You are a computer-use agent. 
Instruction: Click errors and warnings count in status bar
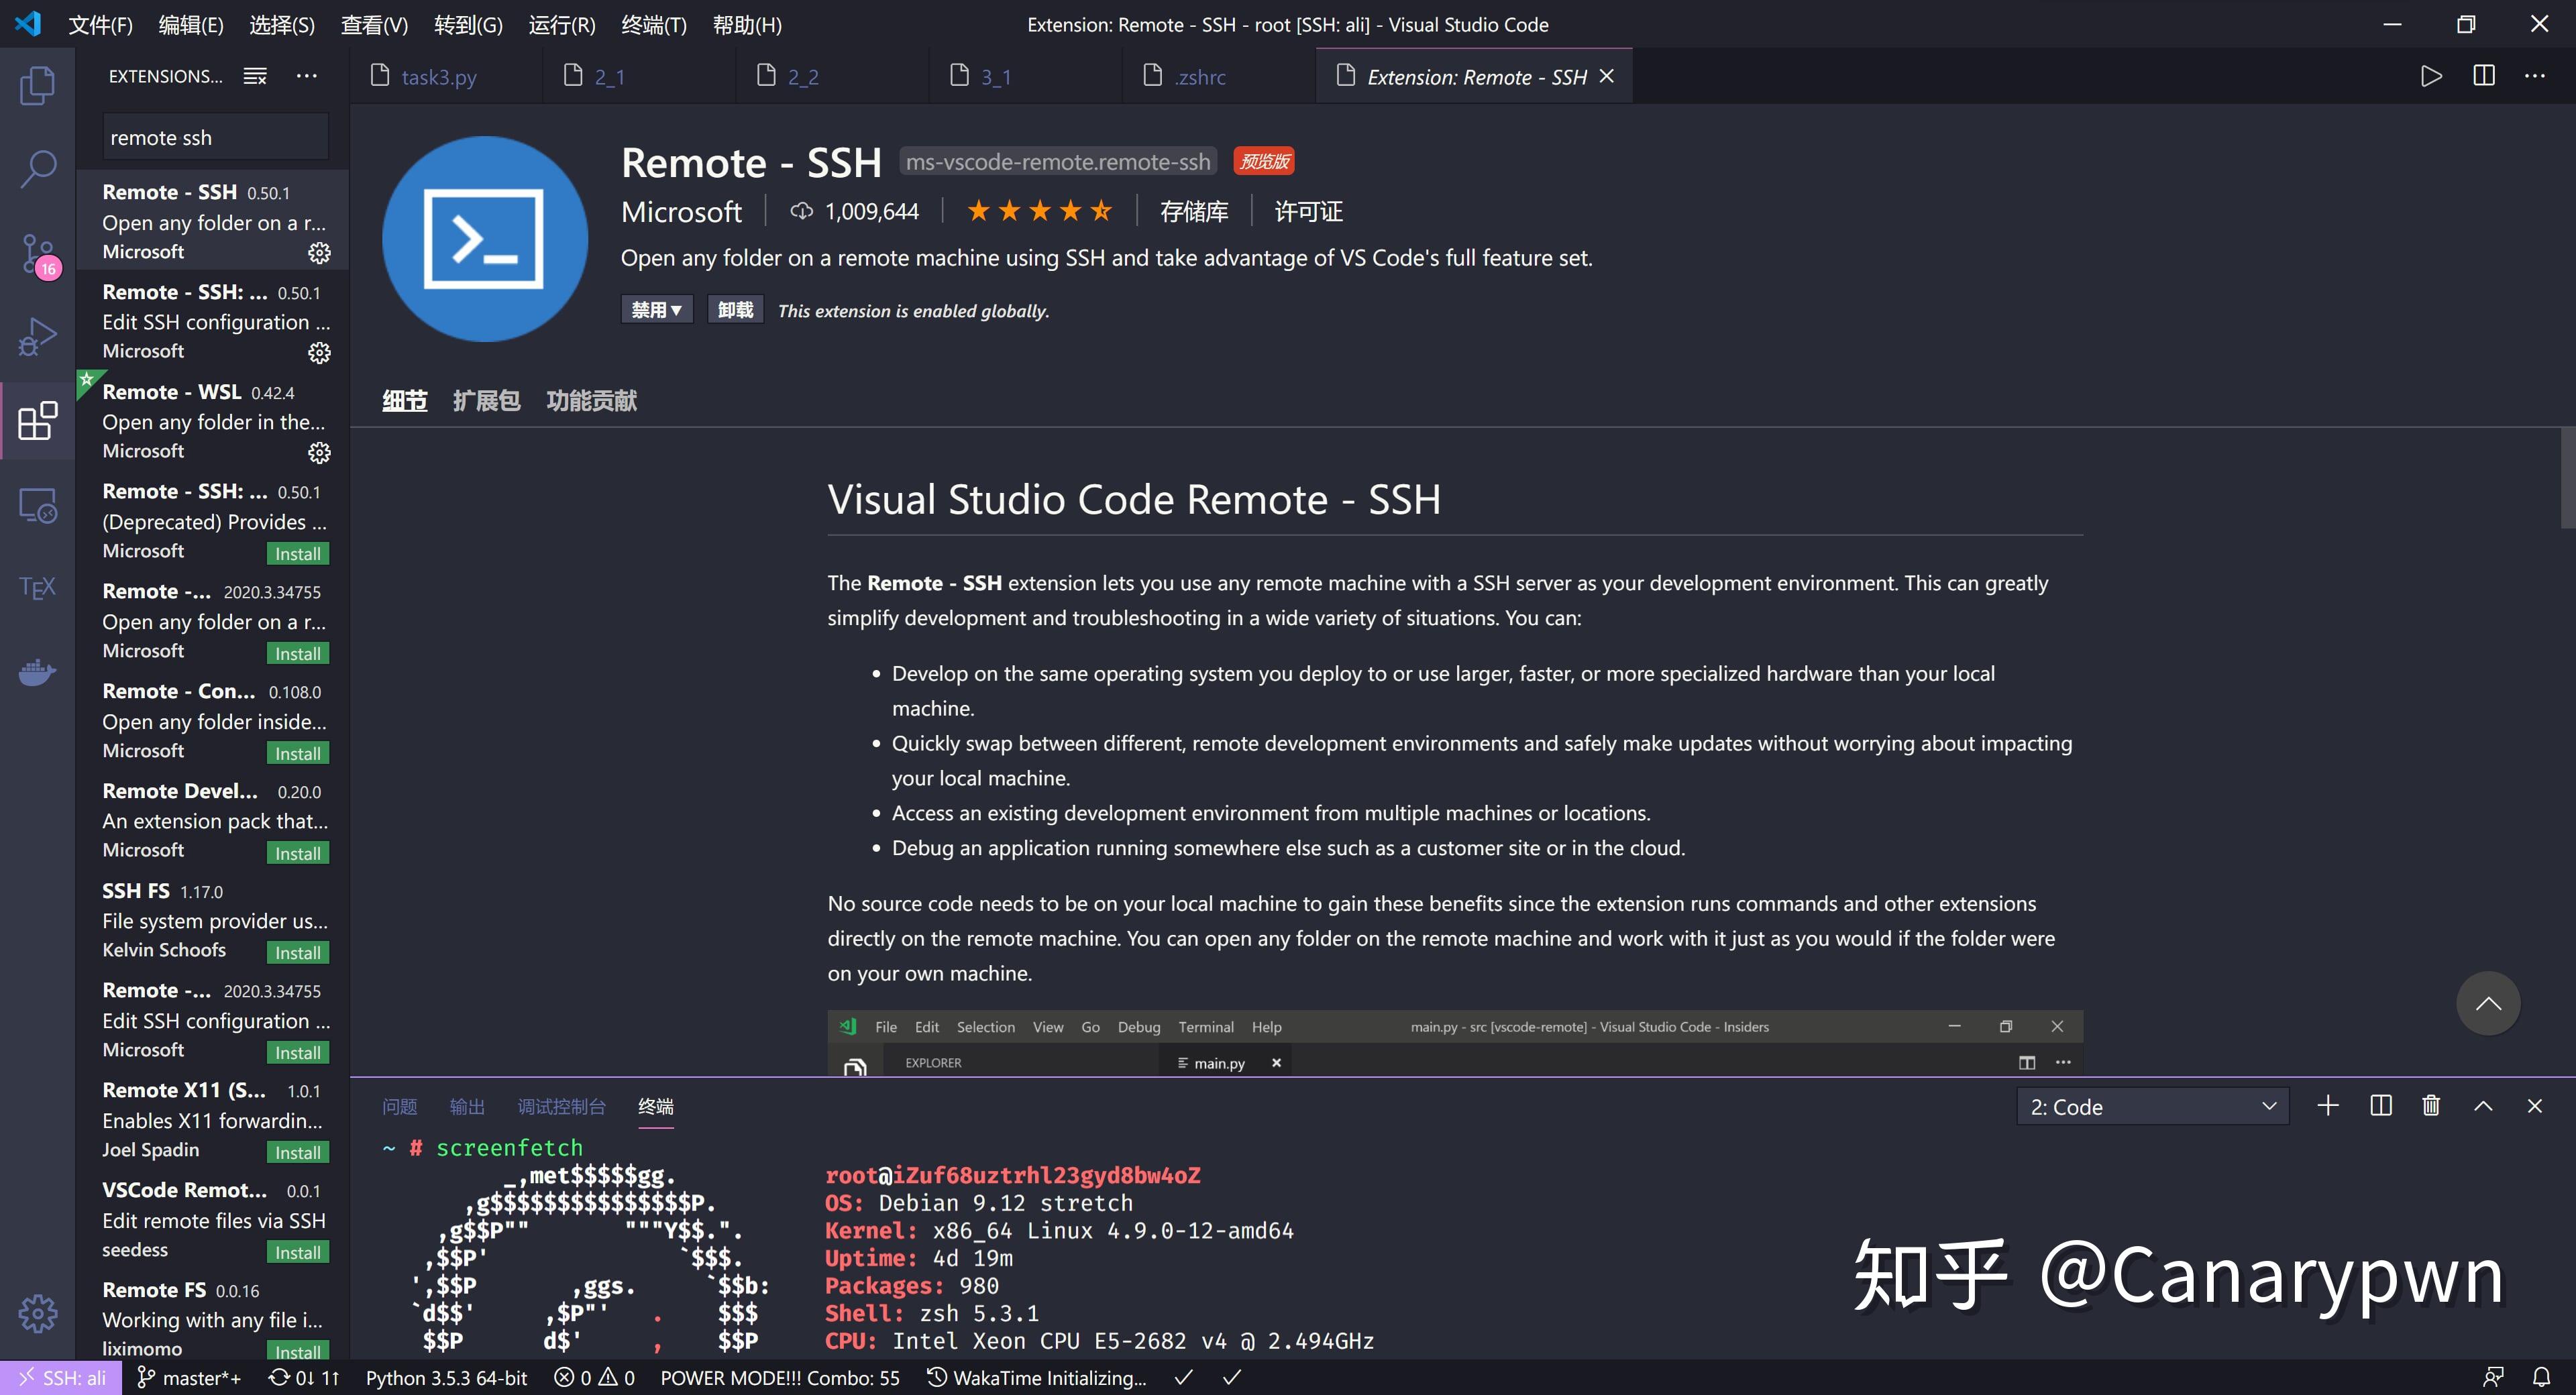coord(594,1378)
